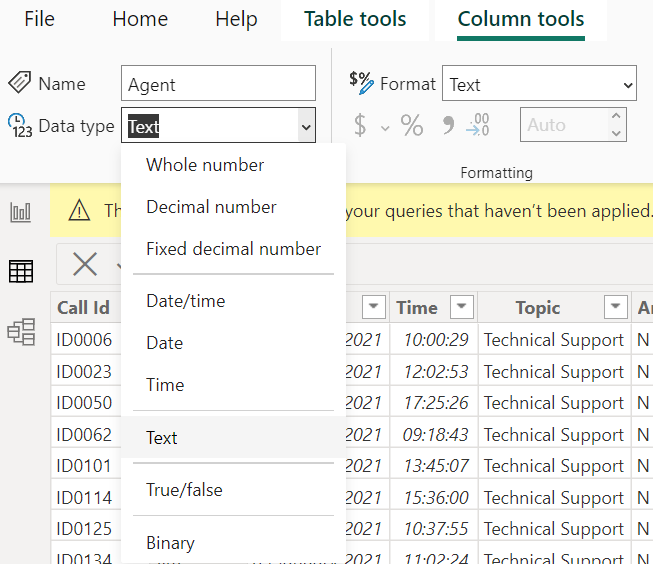This screenshot has width=653, height=564.
Task: Select time cell 09:18:43
Action: click(435, 434)
